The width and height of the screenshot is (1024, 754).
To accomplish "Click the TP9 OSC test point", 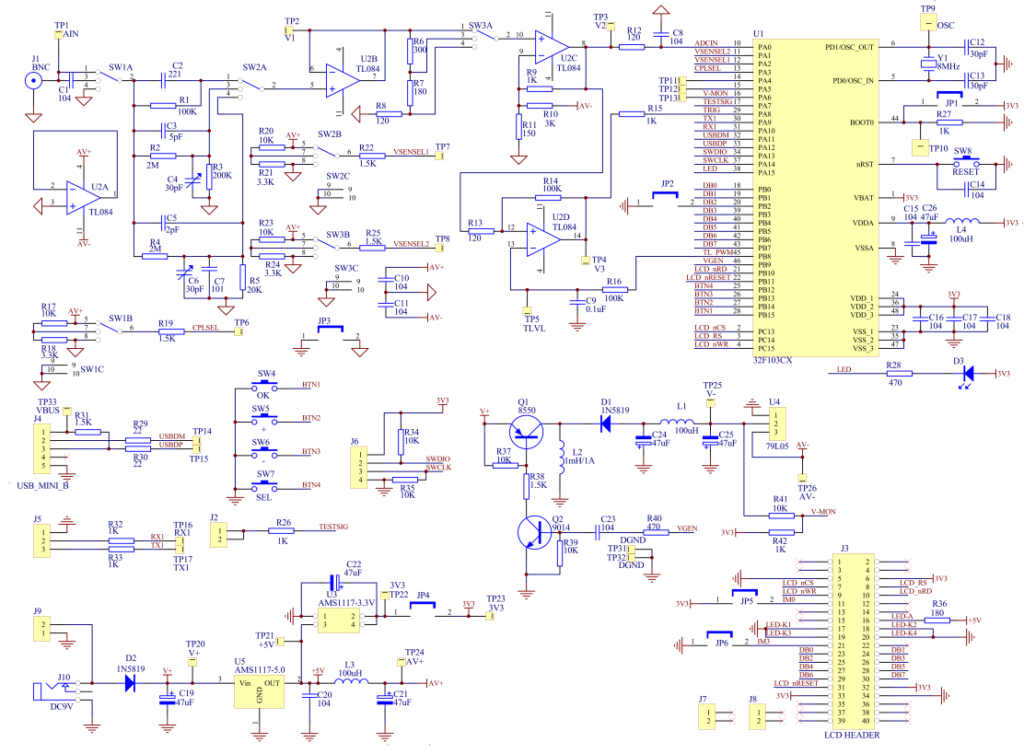I will (929, 22).
